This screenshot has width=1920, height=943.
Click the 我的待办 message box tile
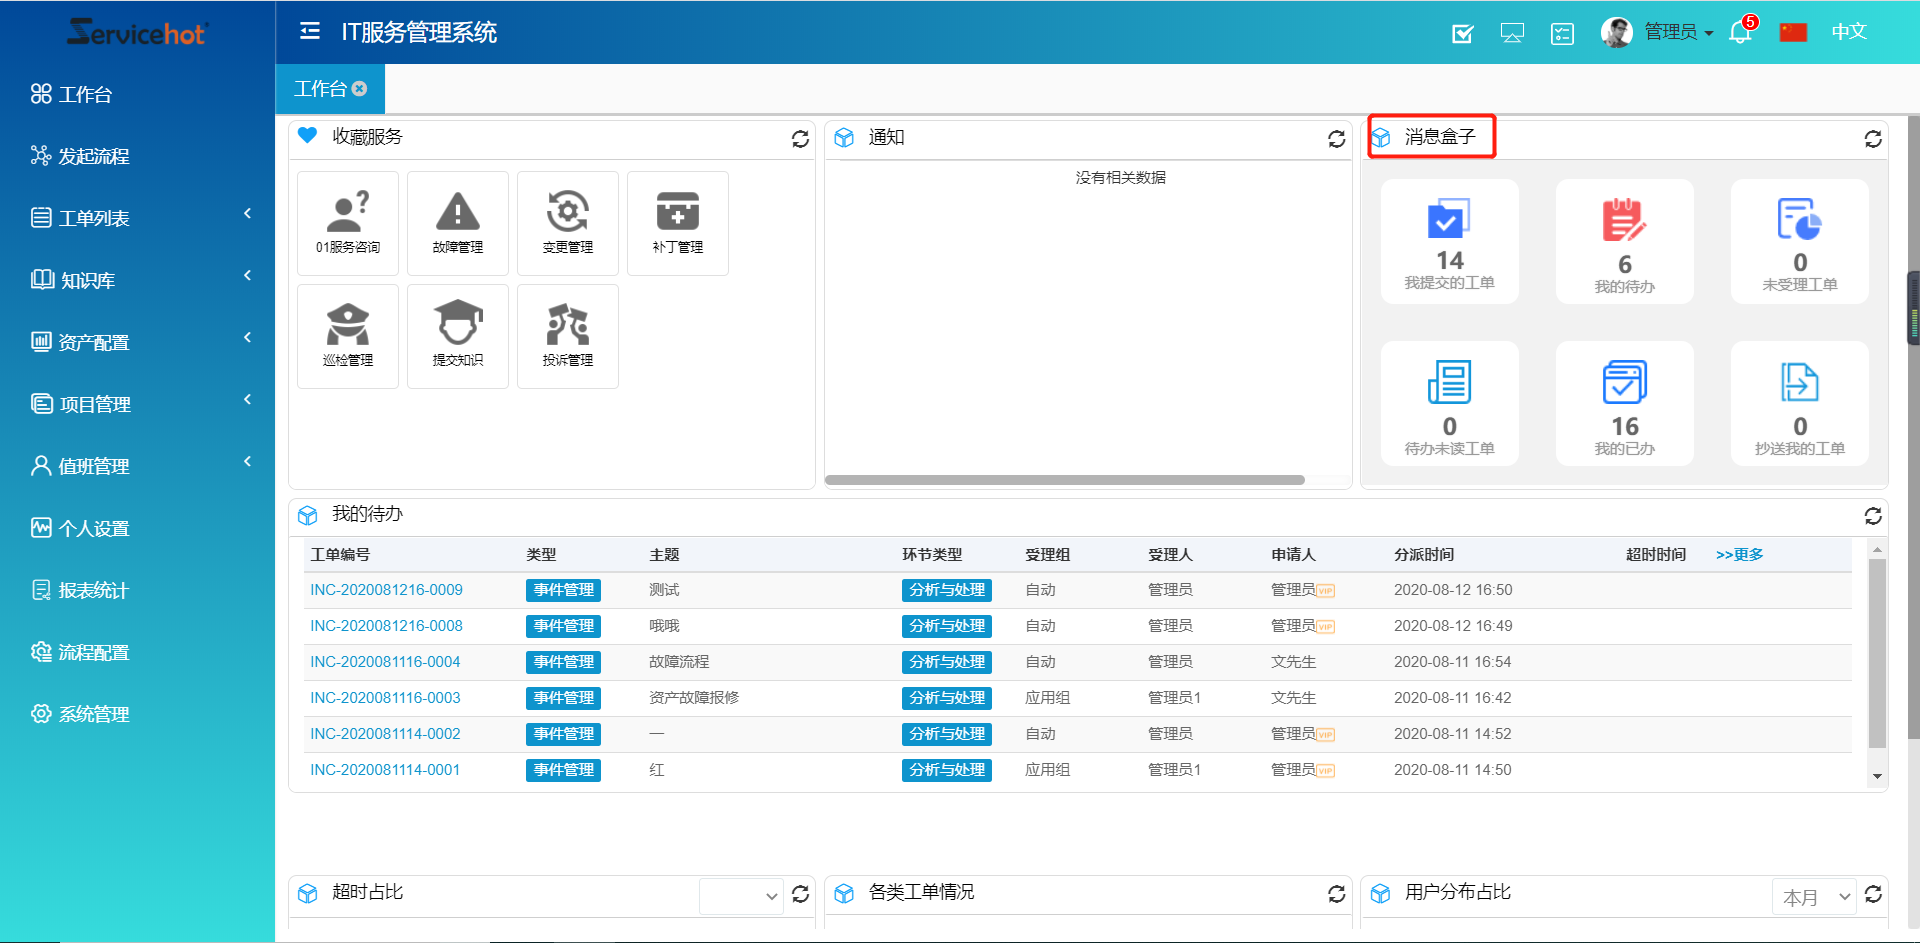click(x=1624, y=242)
